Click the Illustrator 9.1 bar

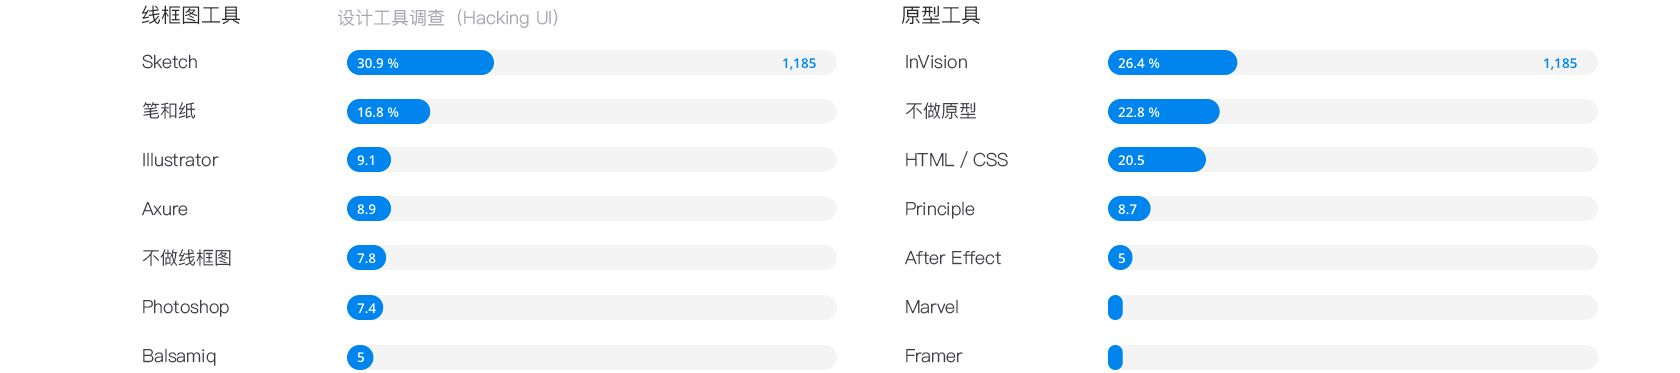(x=369, y=160)
